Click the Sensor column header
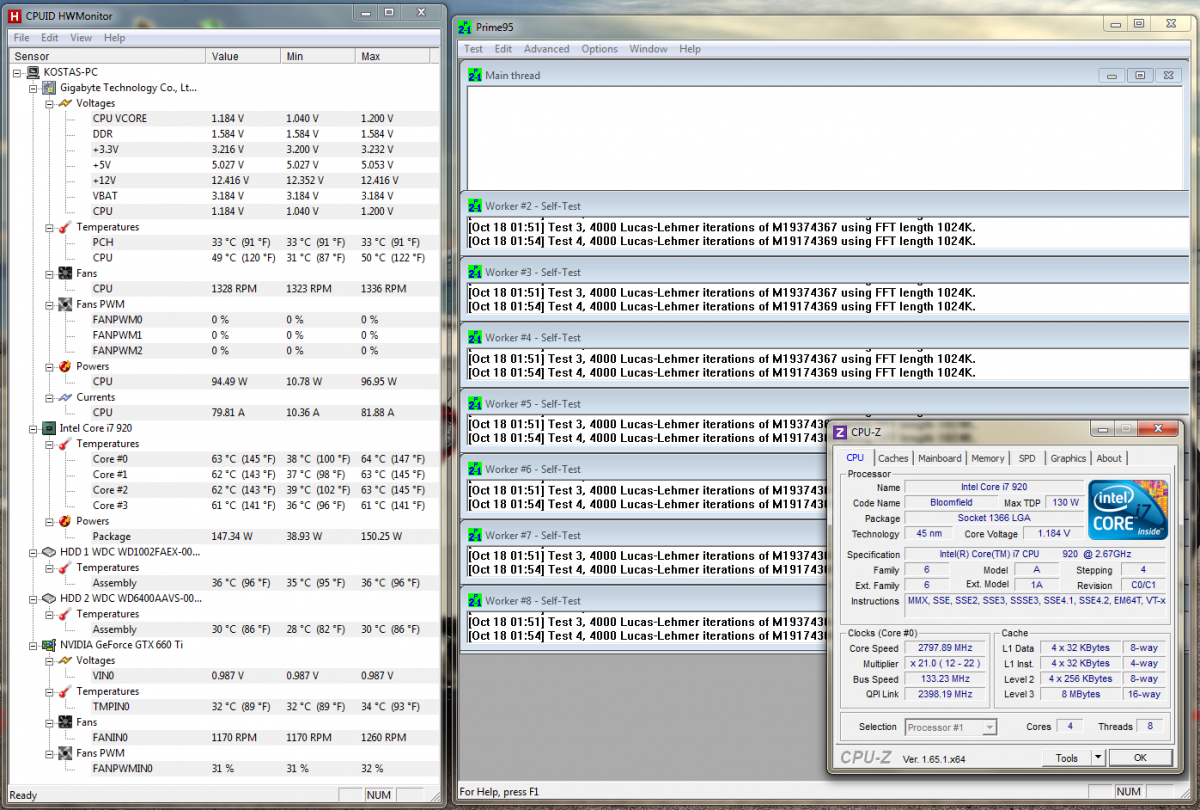 point(106,56)
